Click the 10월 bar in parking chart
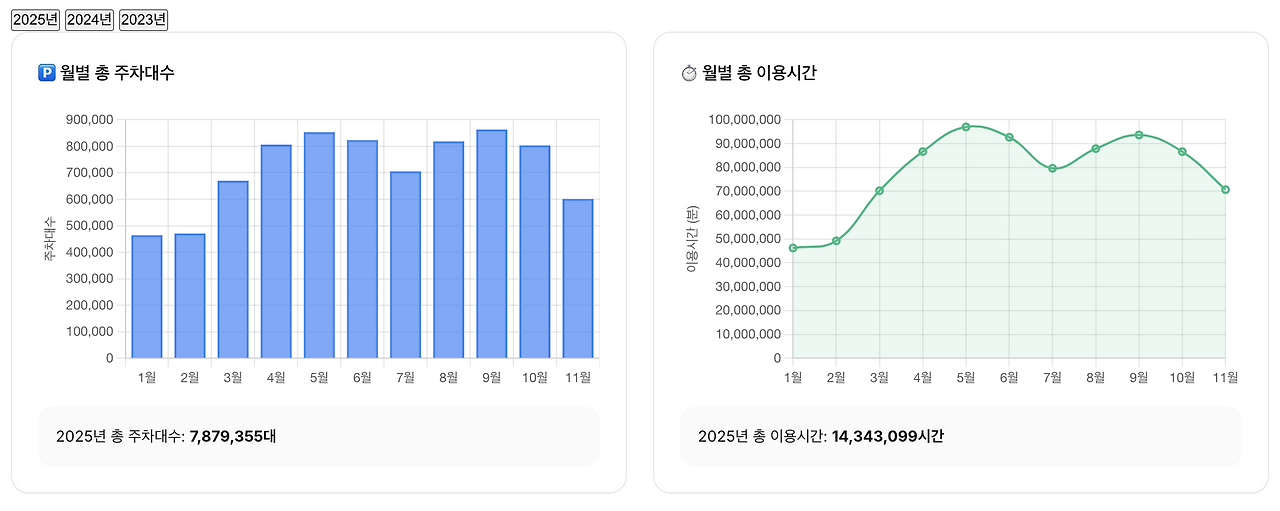Screen dimensions: 1280x511 click(535, 252)
